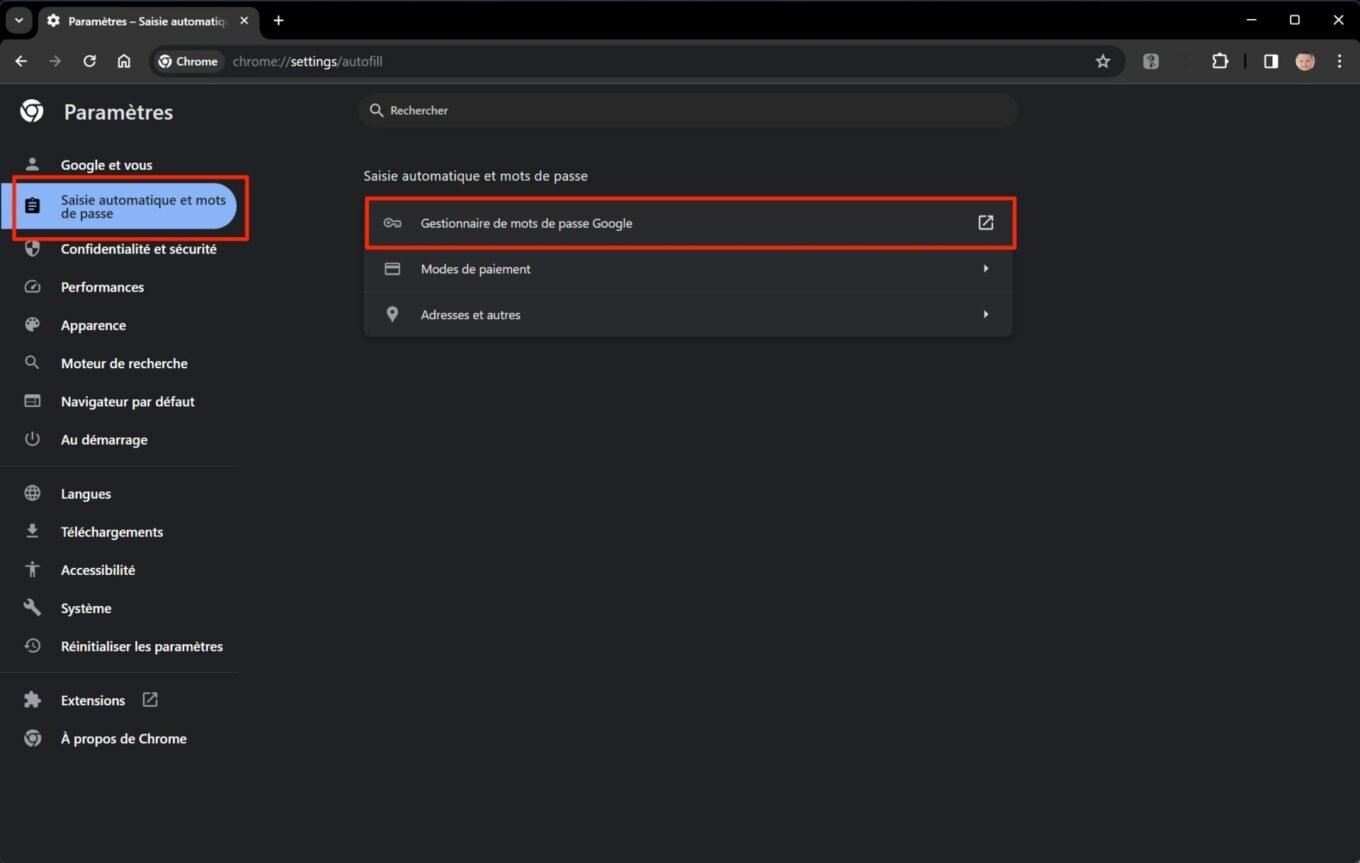1360x863 pixels.
Task: Close the Paramètres tab
Action: click(x=244, y=20)
